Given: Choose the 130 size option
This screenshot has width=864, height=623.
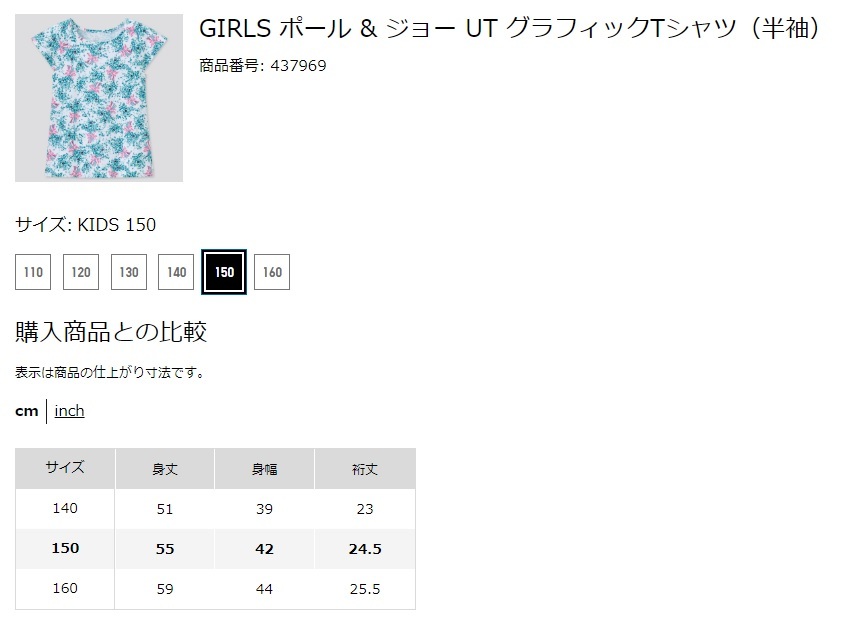Looking at the screenshot, I should 129,272.
